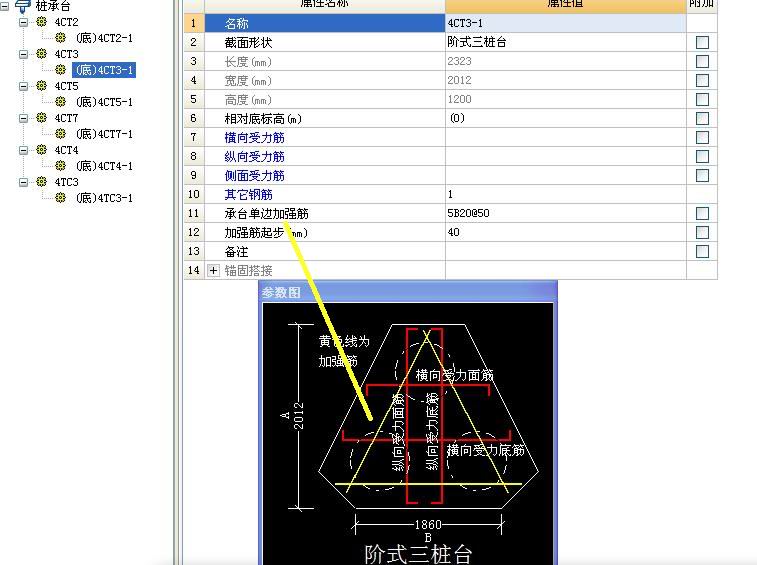Click gear icon beside 4CT7 node

42,118
